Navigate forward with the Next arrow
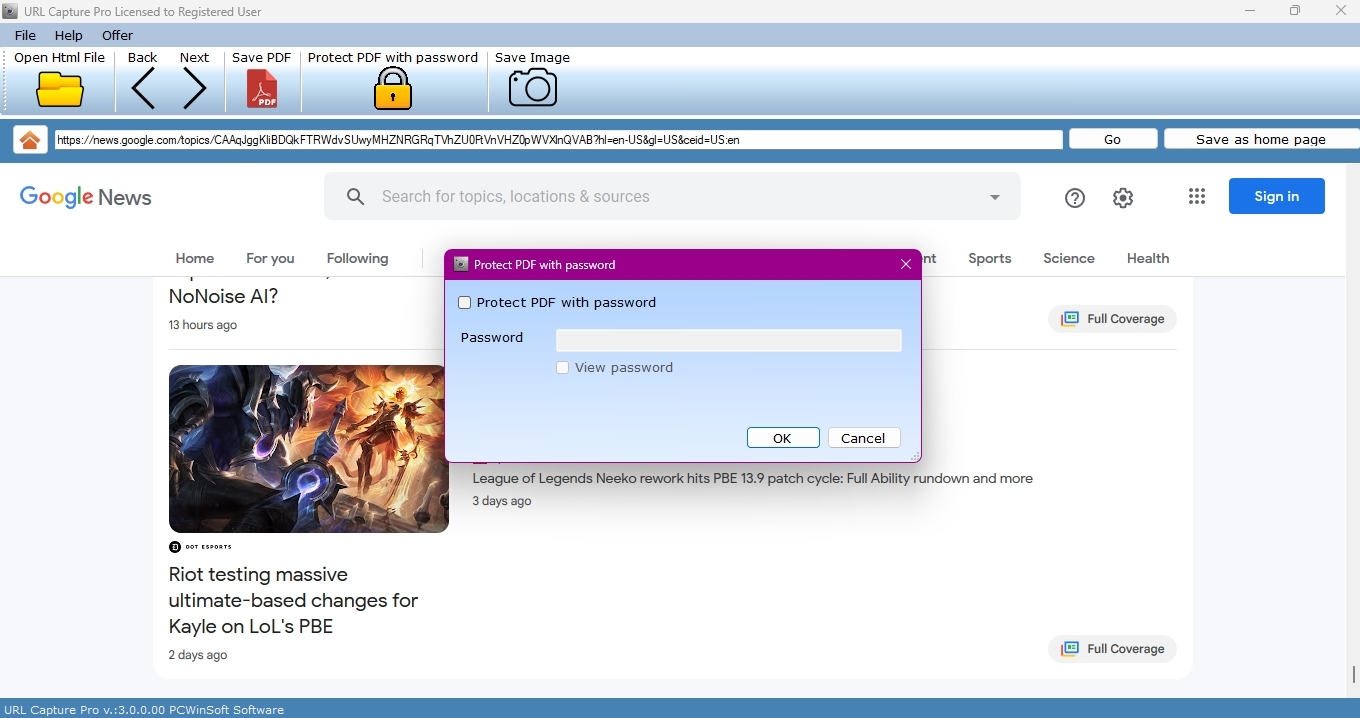Image resolution: width=1360 pixels, height=718 pixels. coord(194,90)
